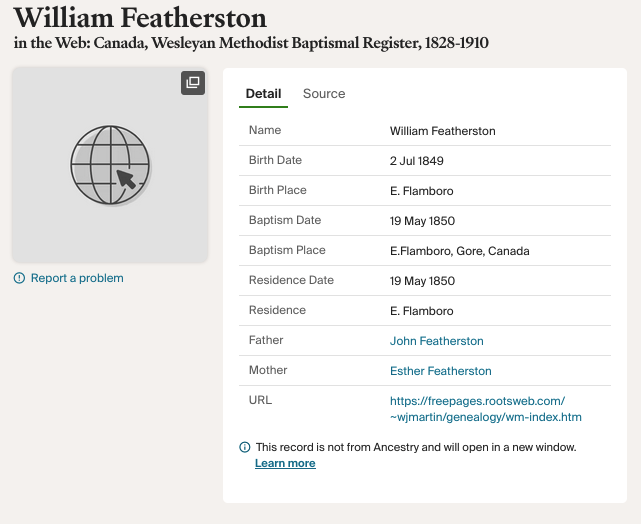This screenshot has width=641, height=524.
Task: Visit the freepages.rootsweb.com URL link
Action: click(x=486, y=409)
